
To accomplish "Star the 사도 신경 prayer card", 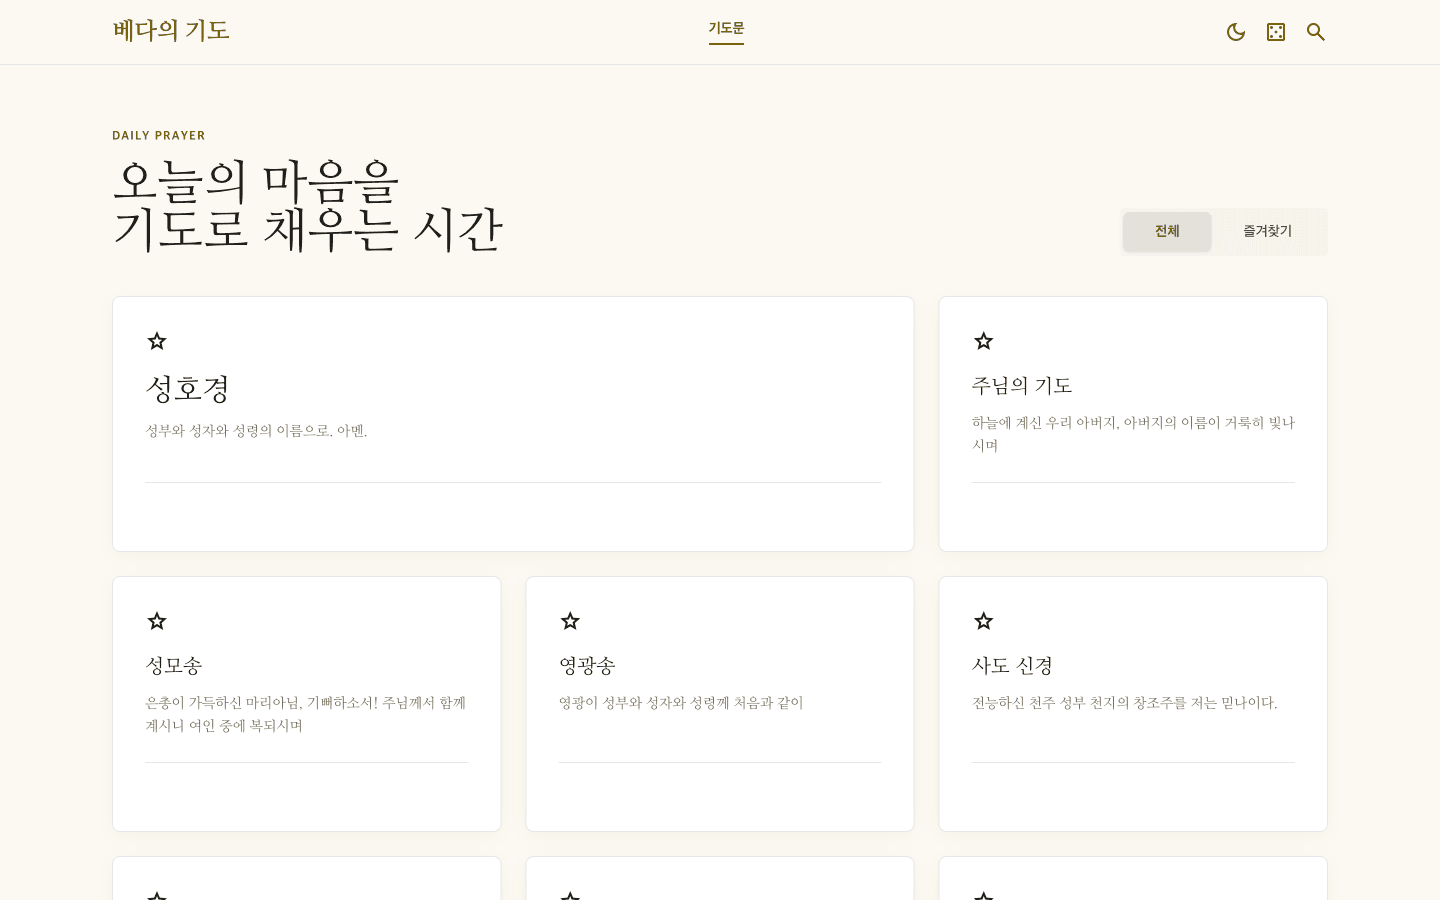I will coord(984,621).
